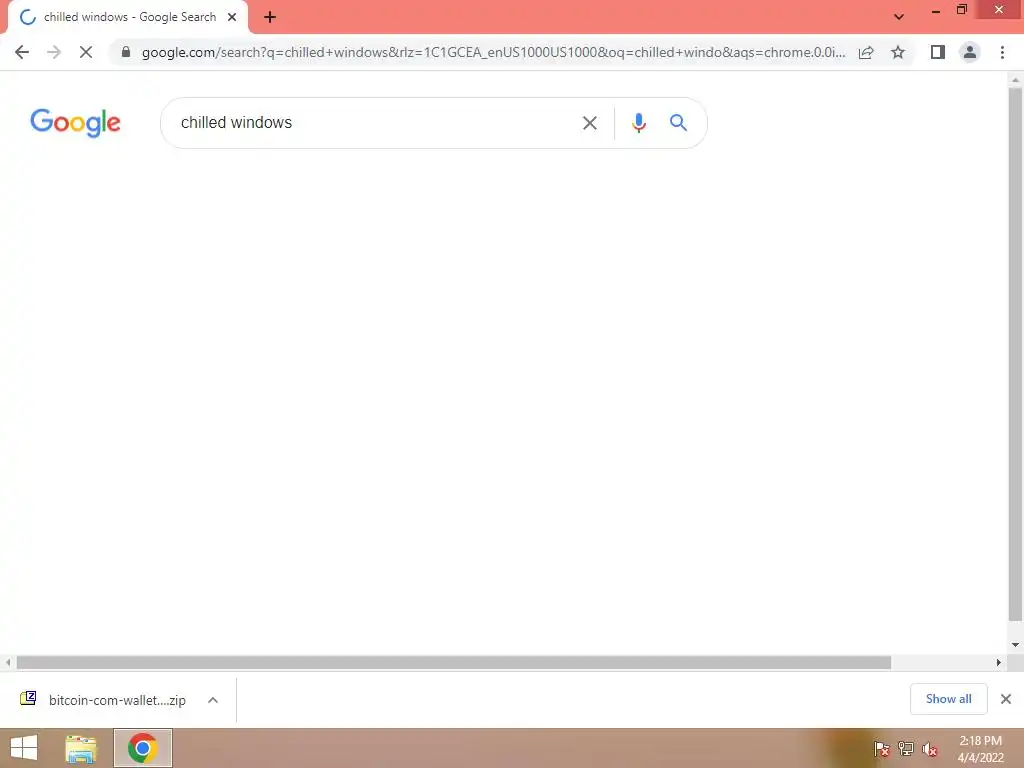
Task: Close the downloads bar
Action: pyautogui.click(x=1006, y=699)
